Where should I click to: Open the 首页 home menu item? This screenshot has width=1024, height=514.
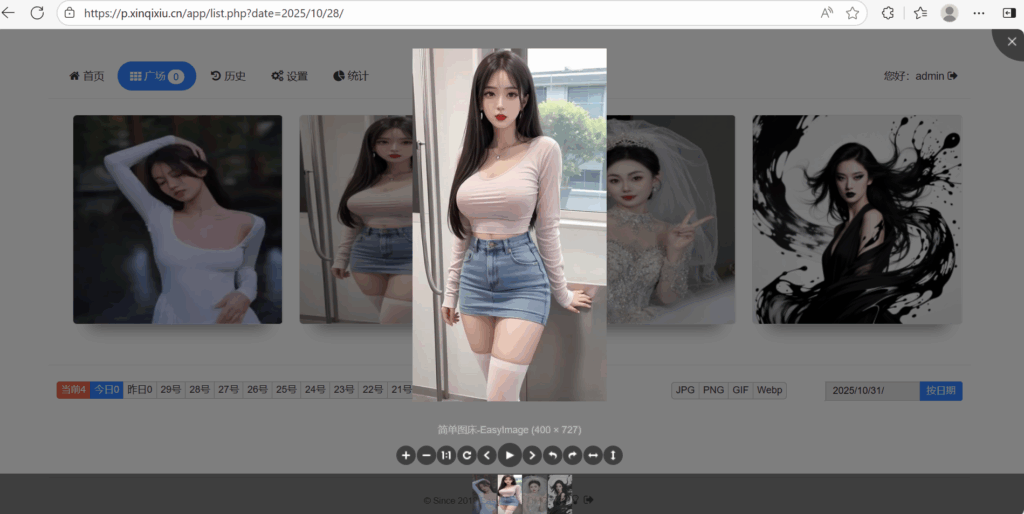coord(86,76)
